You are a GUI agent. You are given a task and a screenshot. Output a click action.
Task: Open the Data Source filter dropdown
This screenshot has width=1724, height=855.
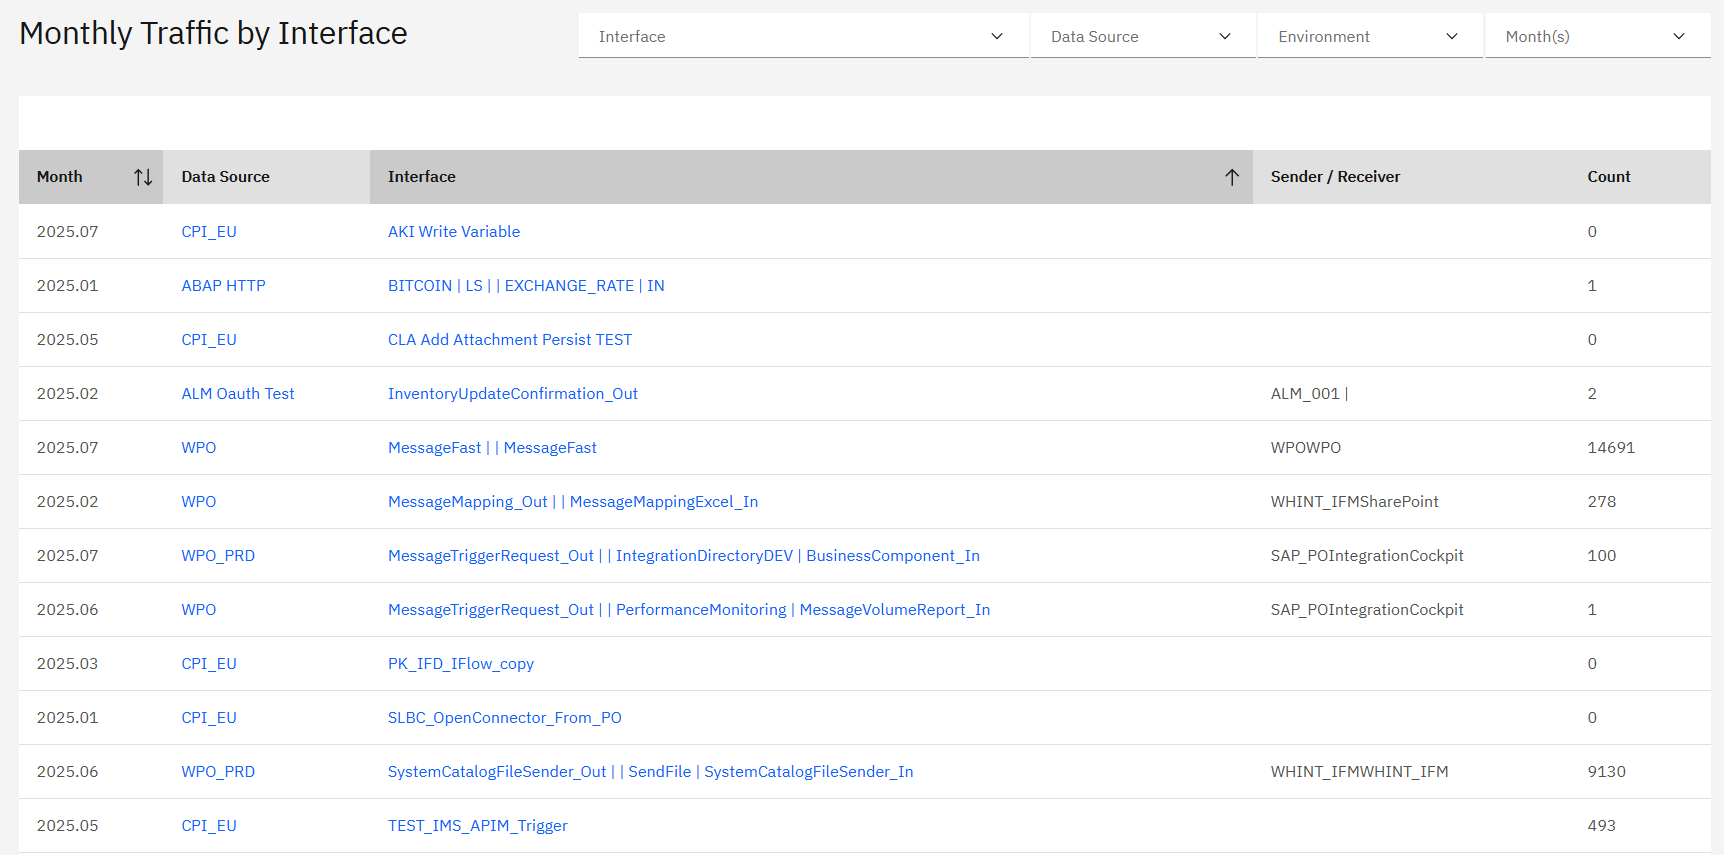click(x=1143, y=36)
